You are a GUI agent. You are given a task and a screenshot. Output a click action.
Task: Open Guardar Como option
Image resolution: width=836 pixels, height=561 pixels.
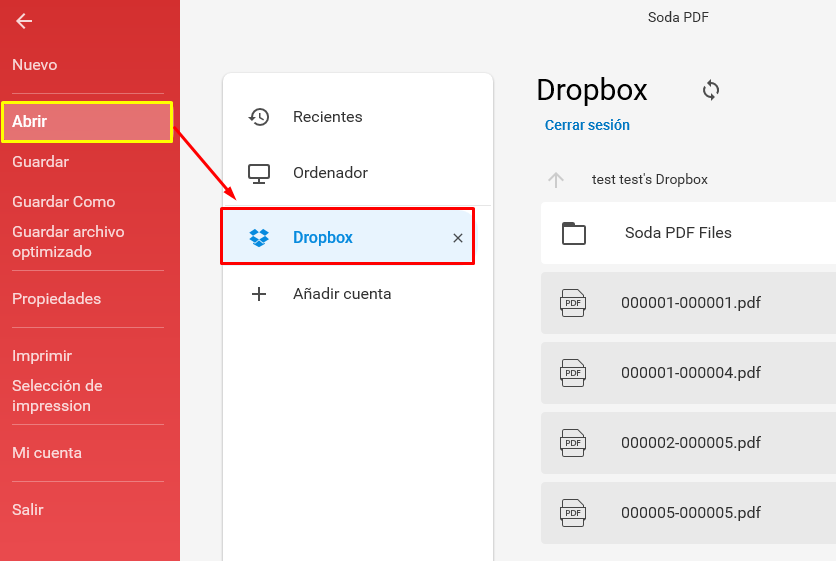click(63, 202)
